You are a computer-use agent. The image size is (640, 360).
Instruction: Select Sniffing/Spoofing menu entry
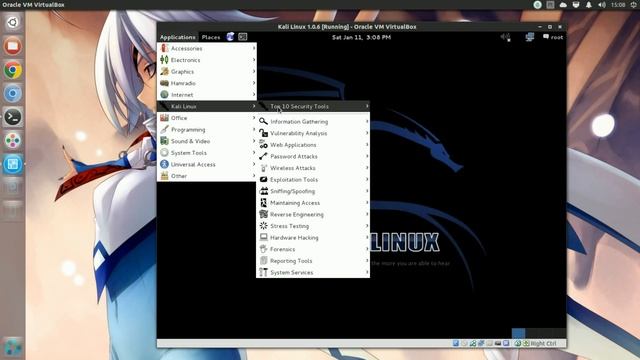click(313, 191)
